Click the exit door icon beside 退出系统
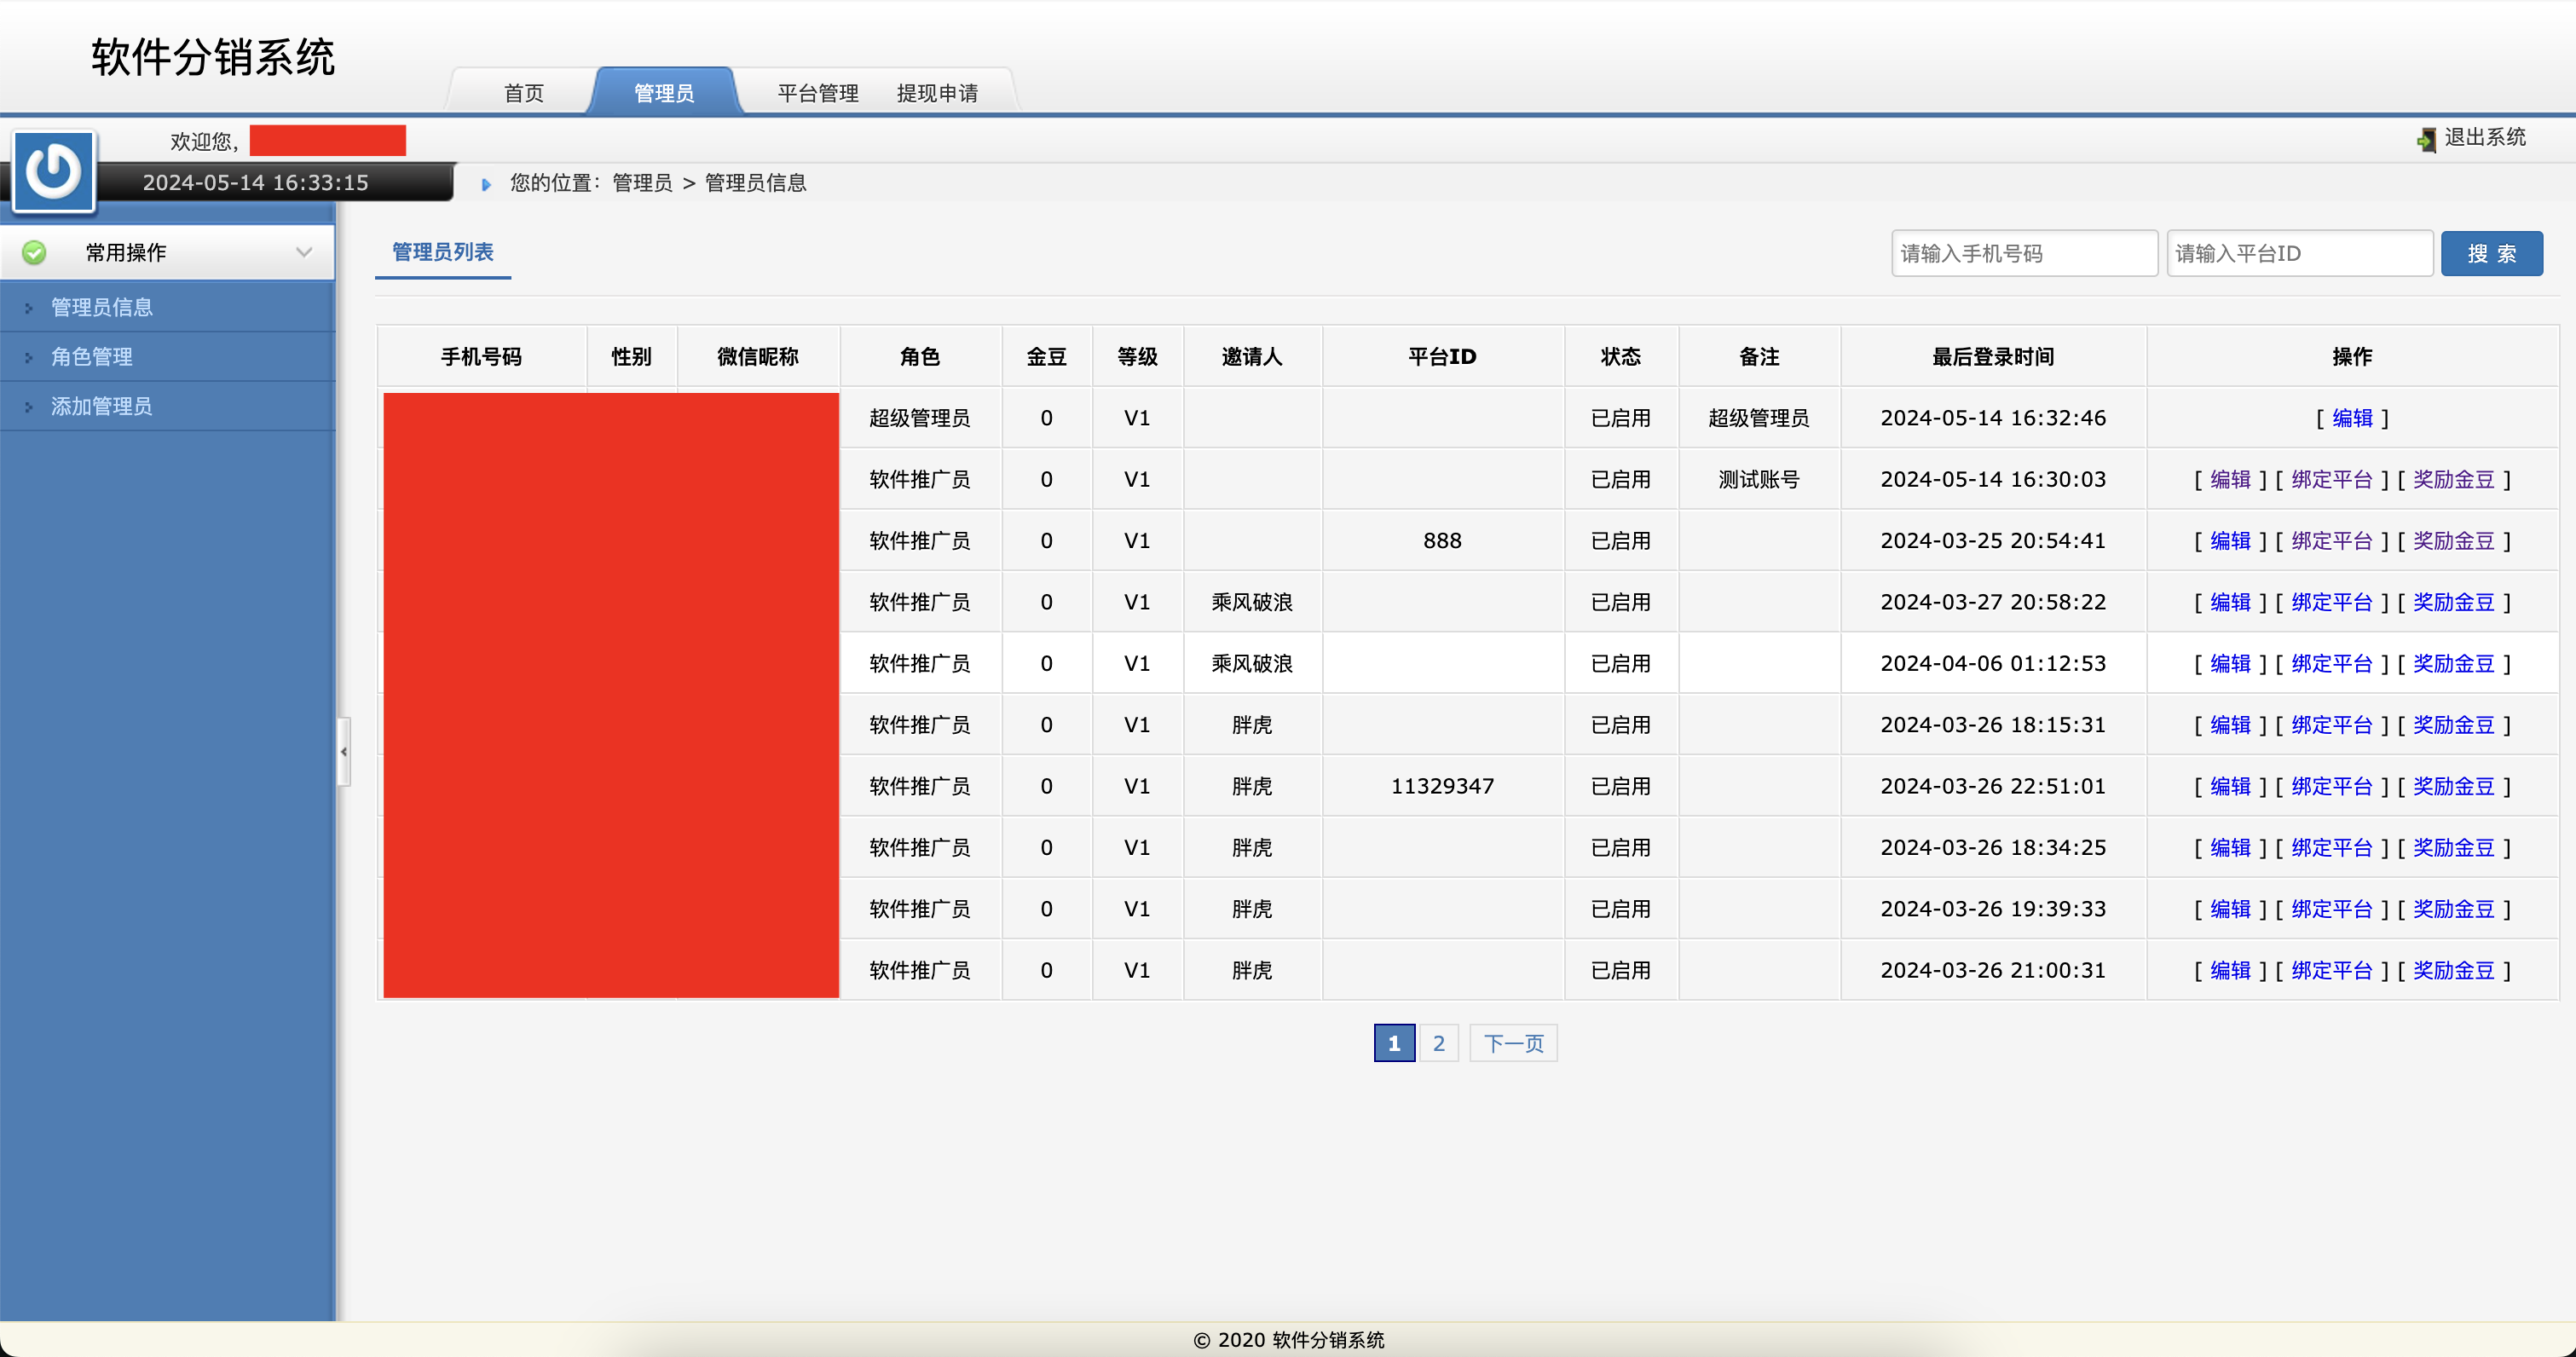The height and width of the screenshot is (1357, 2576). click(2427, 140)
